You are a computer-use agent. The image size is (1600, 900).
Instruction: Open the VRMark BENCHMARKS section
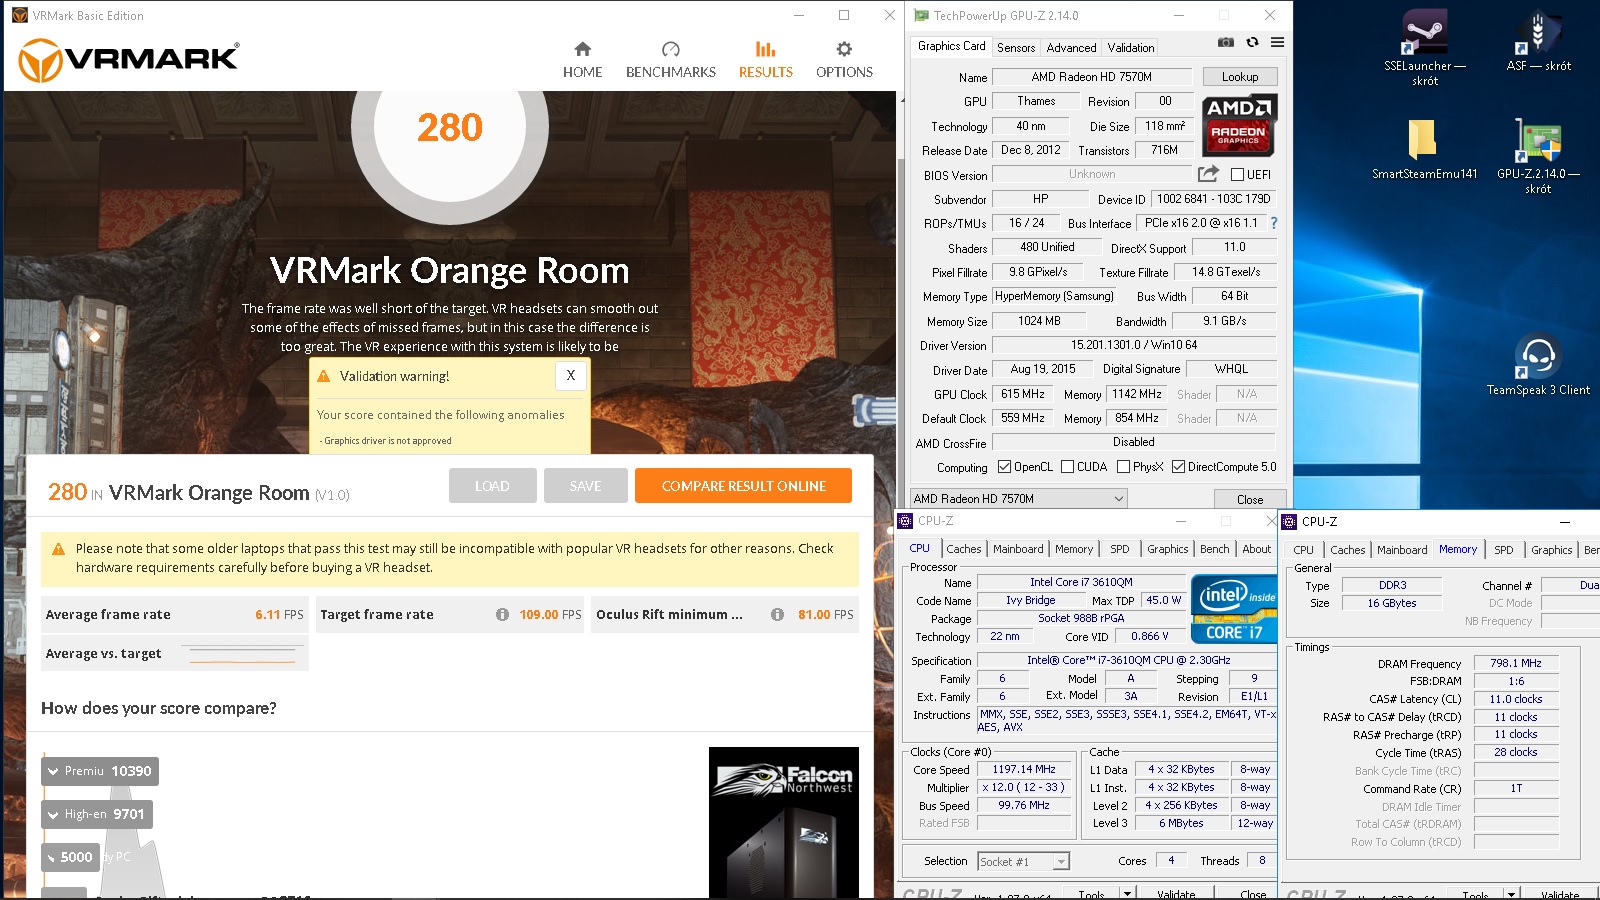pos(671,60)
